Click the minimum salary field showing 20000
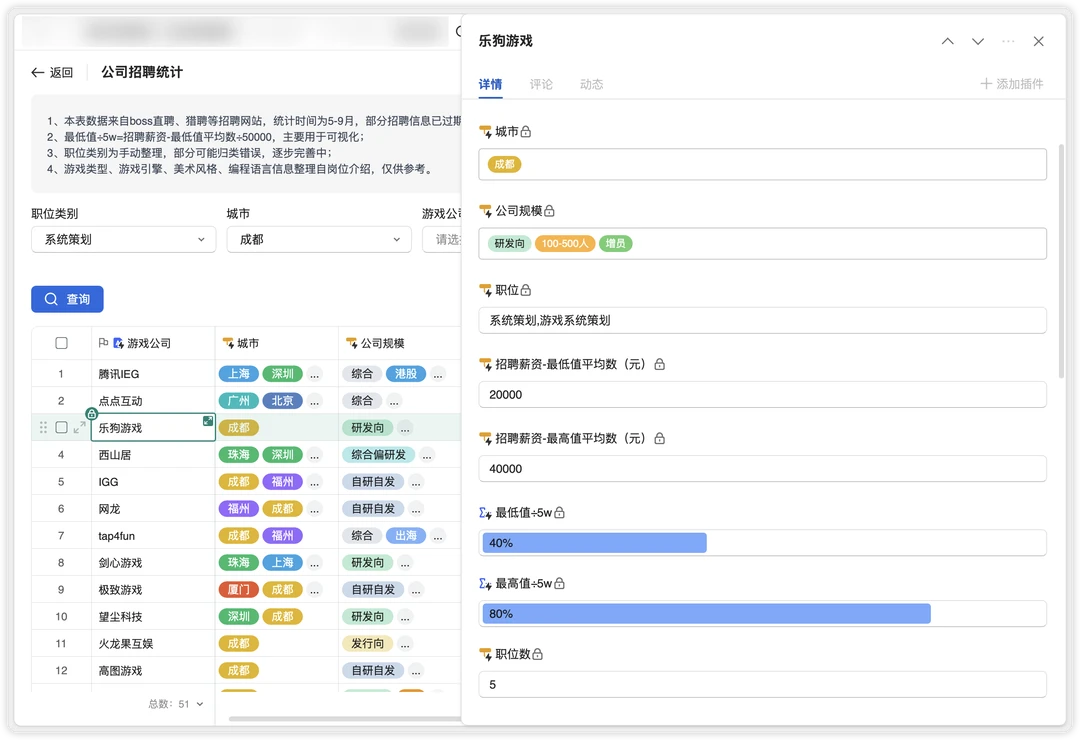The image size is (1080, 740). tap(762, 395)
